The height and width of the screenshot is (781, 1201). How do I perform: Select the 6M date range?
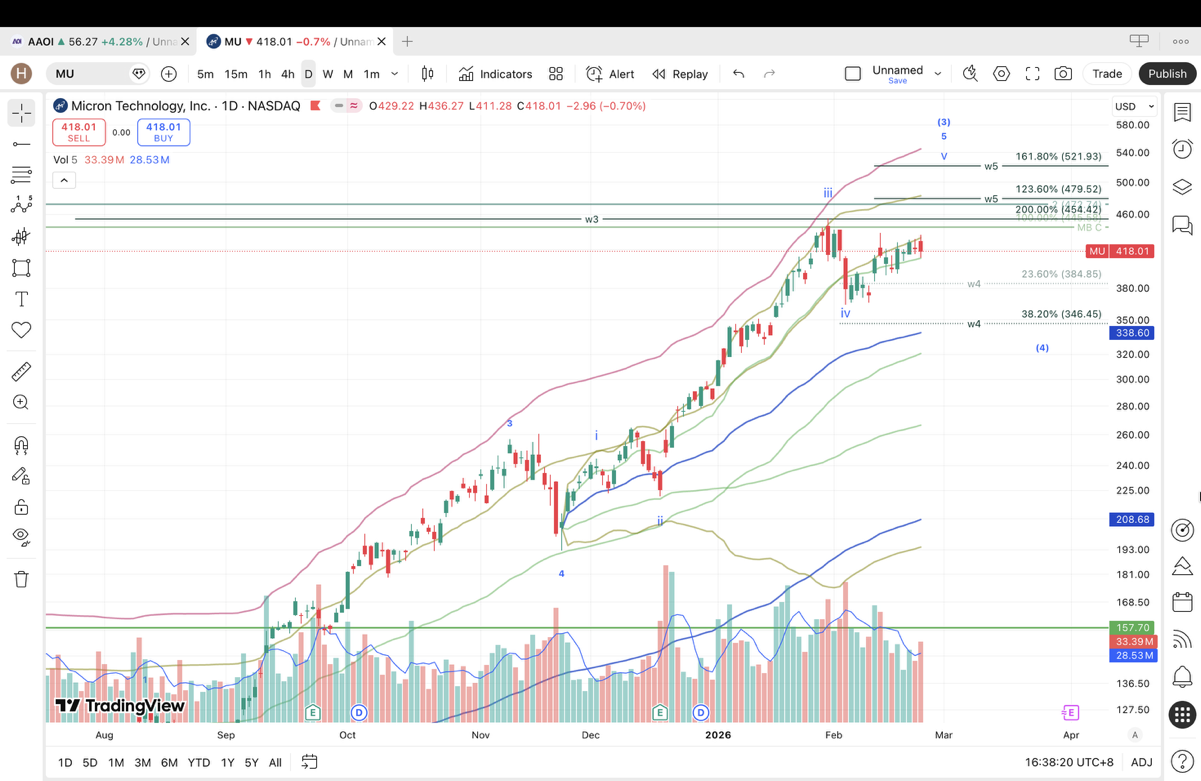169,762
